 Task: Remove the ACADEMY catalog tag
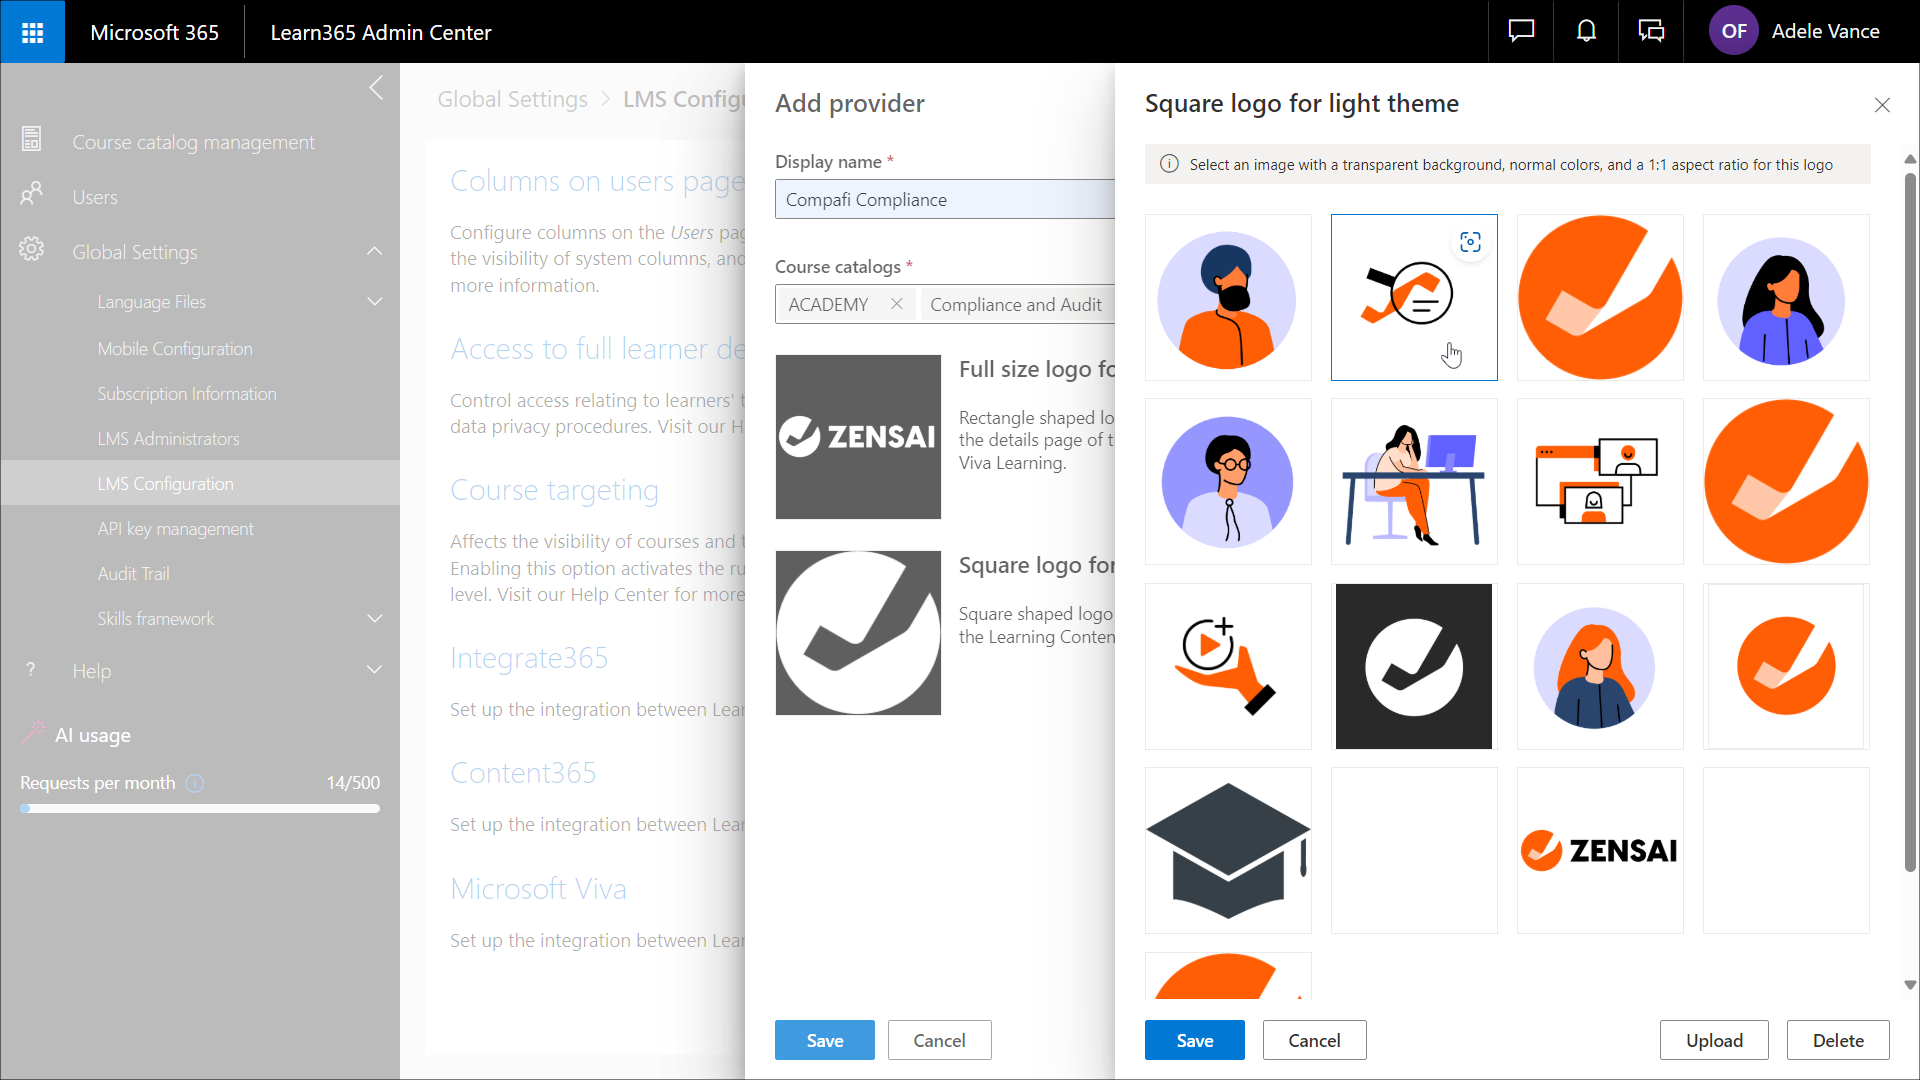[896, 304]
